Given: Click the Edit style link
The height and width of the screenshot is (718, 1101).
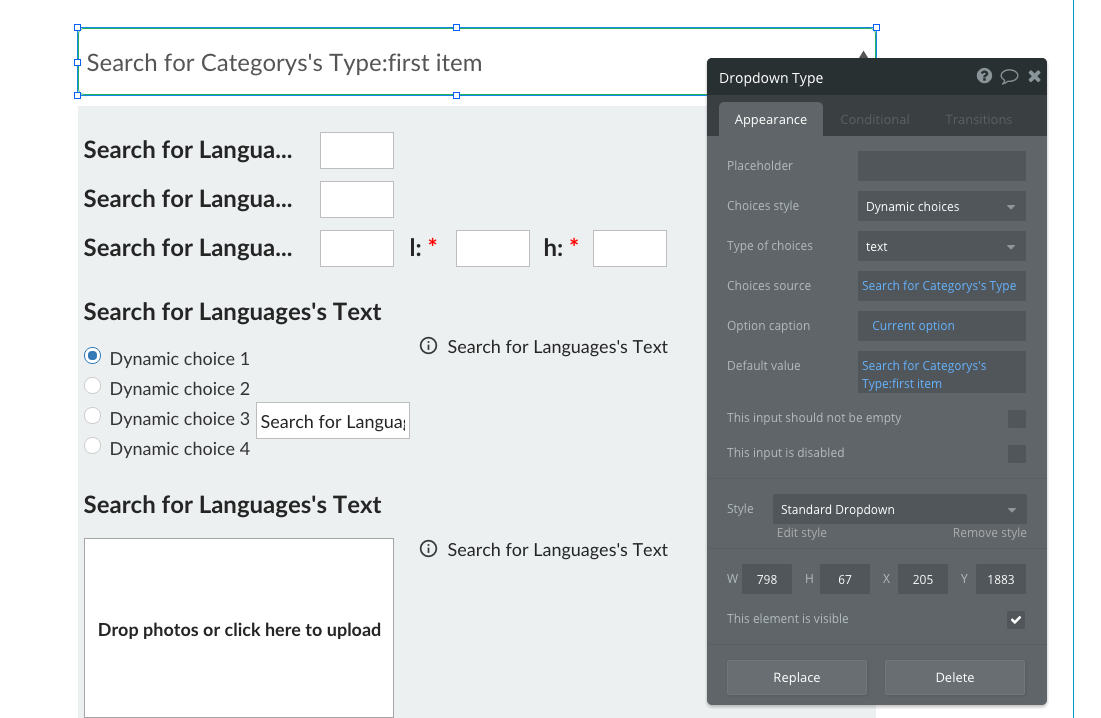Looking at the screenshot, I should tap(801, 533).
